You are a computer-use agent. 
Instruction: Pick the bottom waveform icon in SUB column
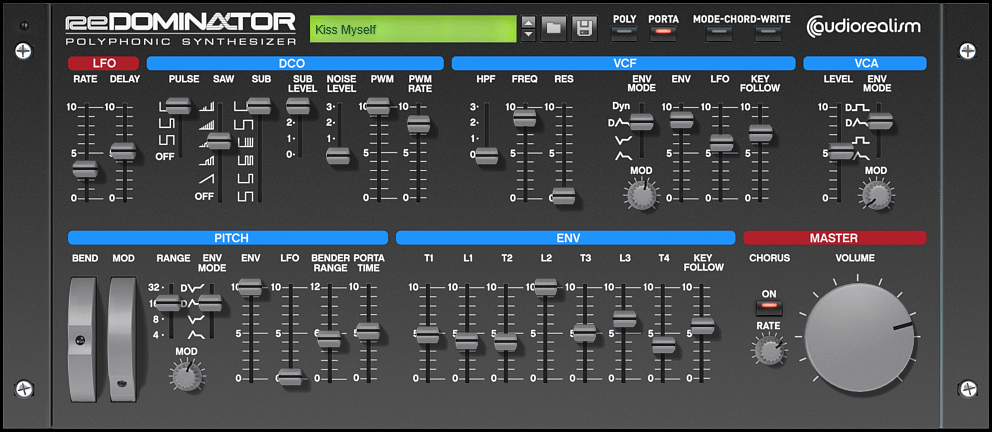[245, 197]
